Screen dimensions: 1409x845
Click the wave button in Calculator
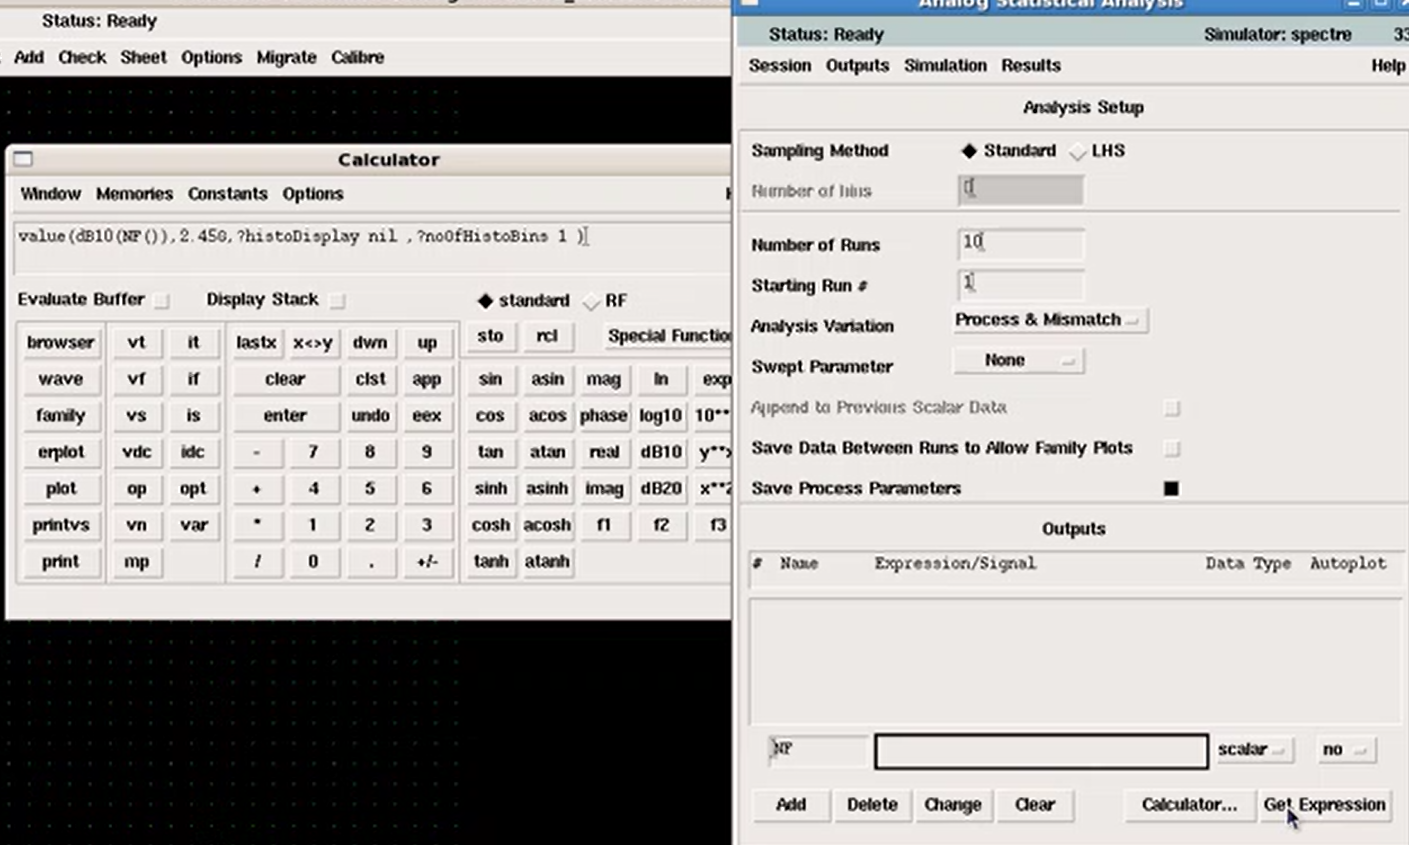coord(60,379)
